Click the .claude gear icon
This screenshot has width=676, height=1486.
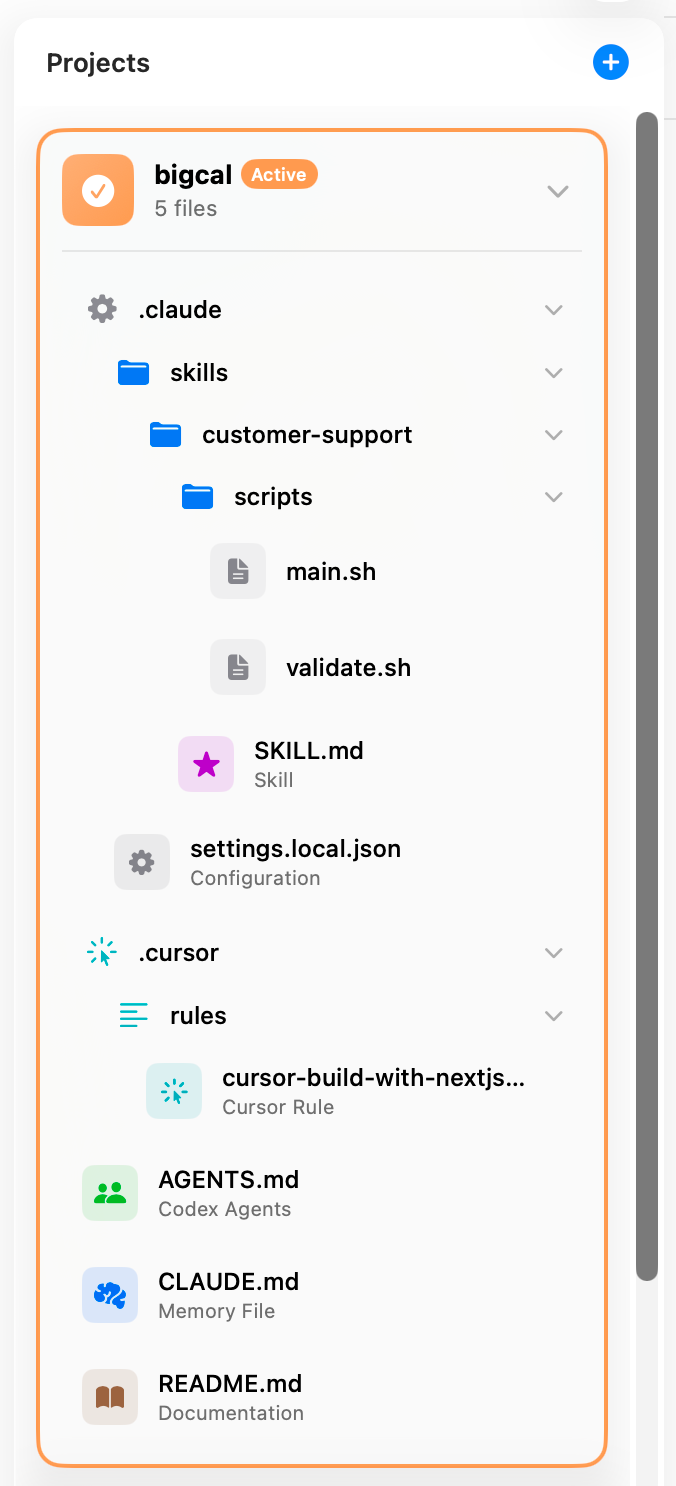pos(101,308)
